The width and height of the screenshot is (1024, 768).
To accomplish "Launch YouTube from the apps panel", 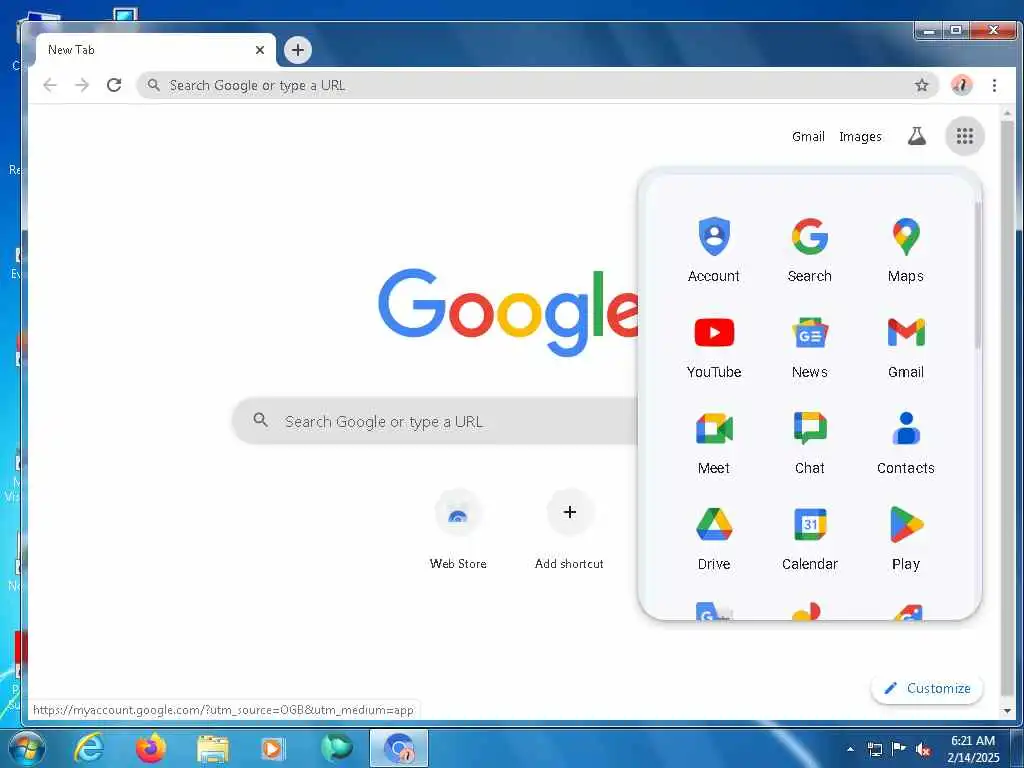I will tap(714, 346).
